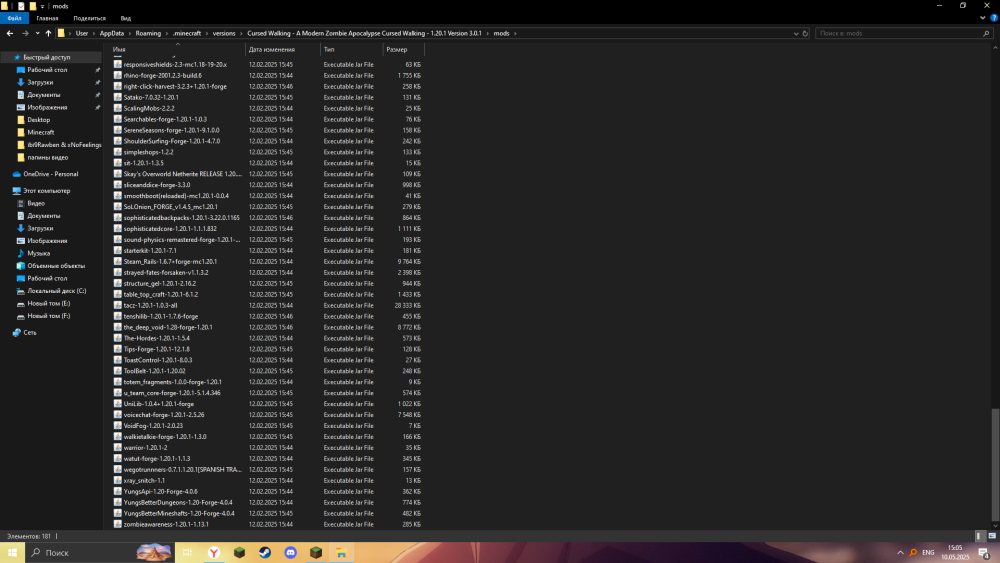1000x563 pixels.
Task: Open Новый том (F:) drive
Action: [x=48, y=316]
